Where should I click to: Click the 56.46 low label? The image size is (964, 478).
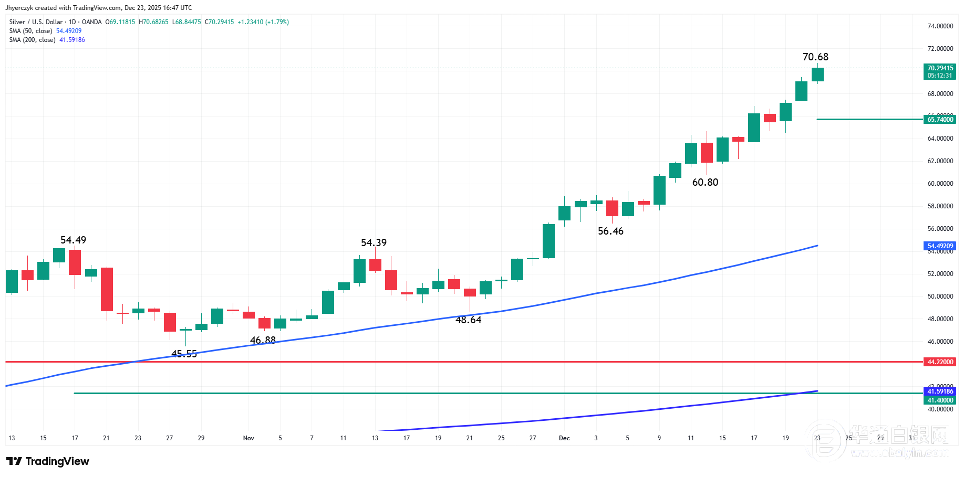point(611,231)
